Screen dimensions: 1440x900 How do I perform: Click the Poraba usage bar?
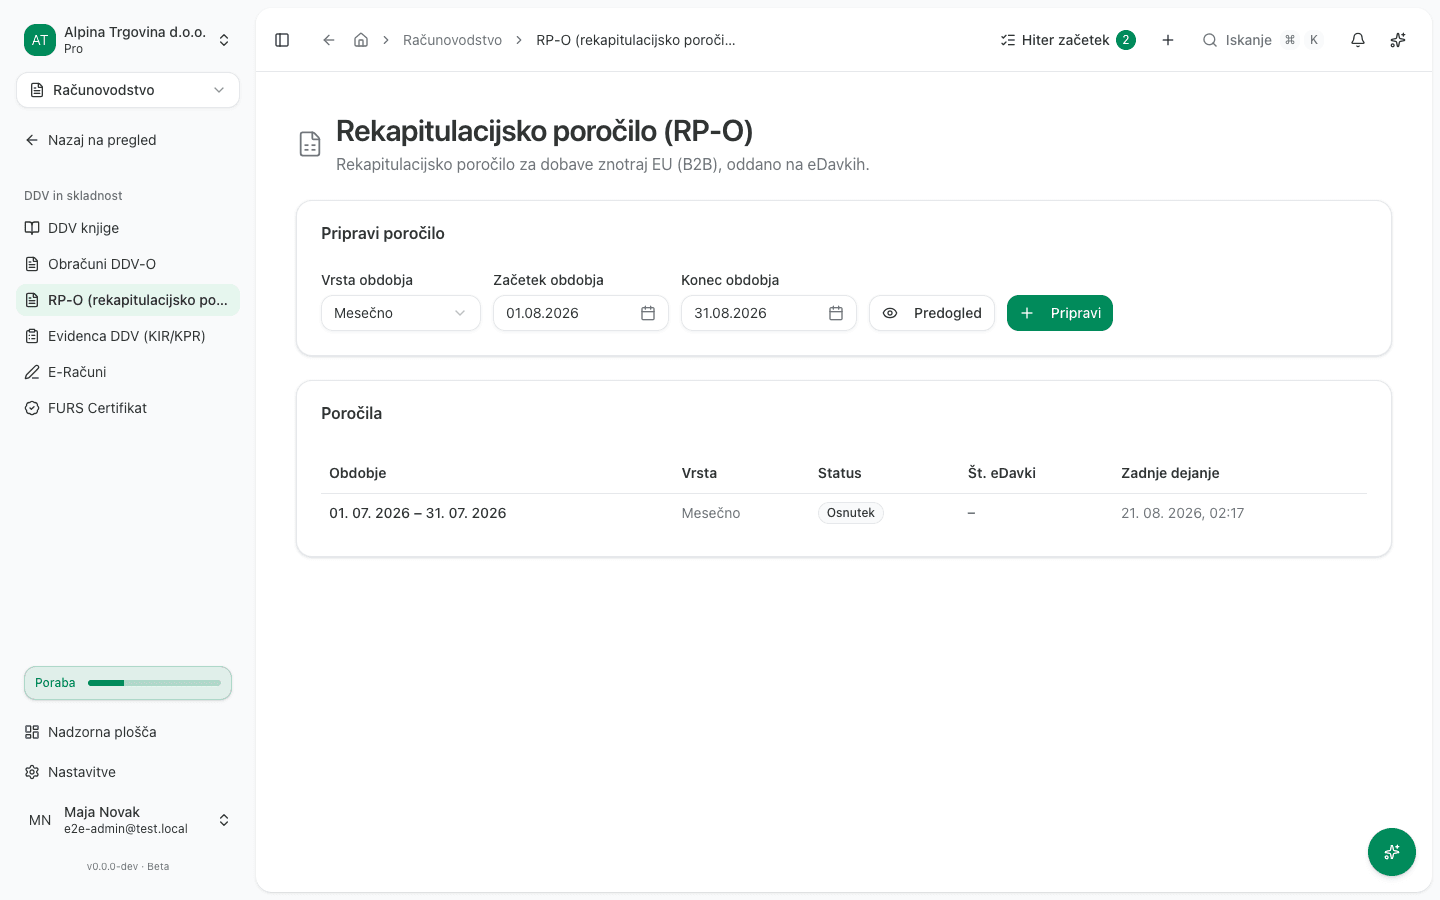(x=128, y=683)
